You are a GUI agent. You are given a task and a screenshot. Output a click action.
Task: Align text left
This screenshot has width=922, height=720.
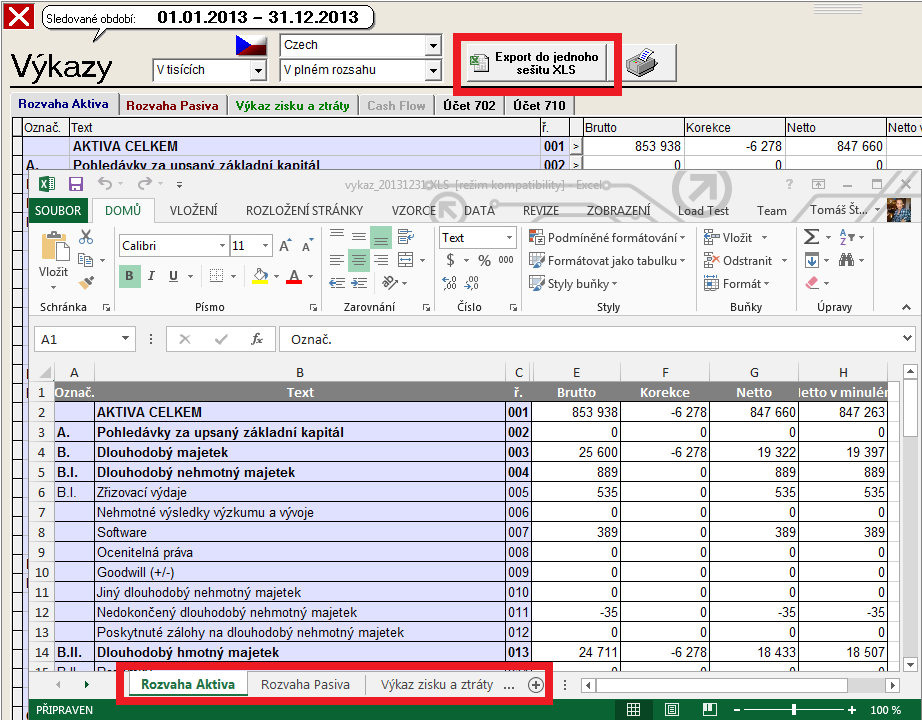tap(337, 260)
